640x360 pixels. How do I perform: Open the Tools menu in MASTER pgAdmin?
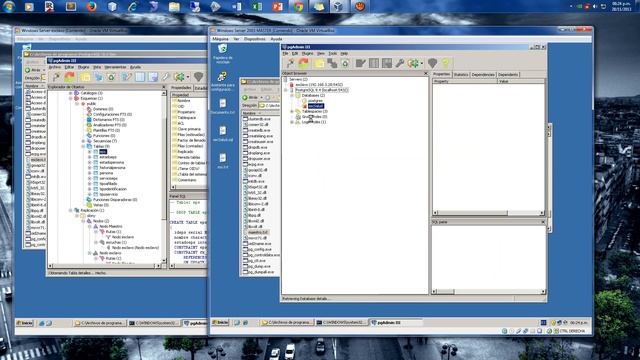333,53
